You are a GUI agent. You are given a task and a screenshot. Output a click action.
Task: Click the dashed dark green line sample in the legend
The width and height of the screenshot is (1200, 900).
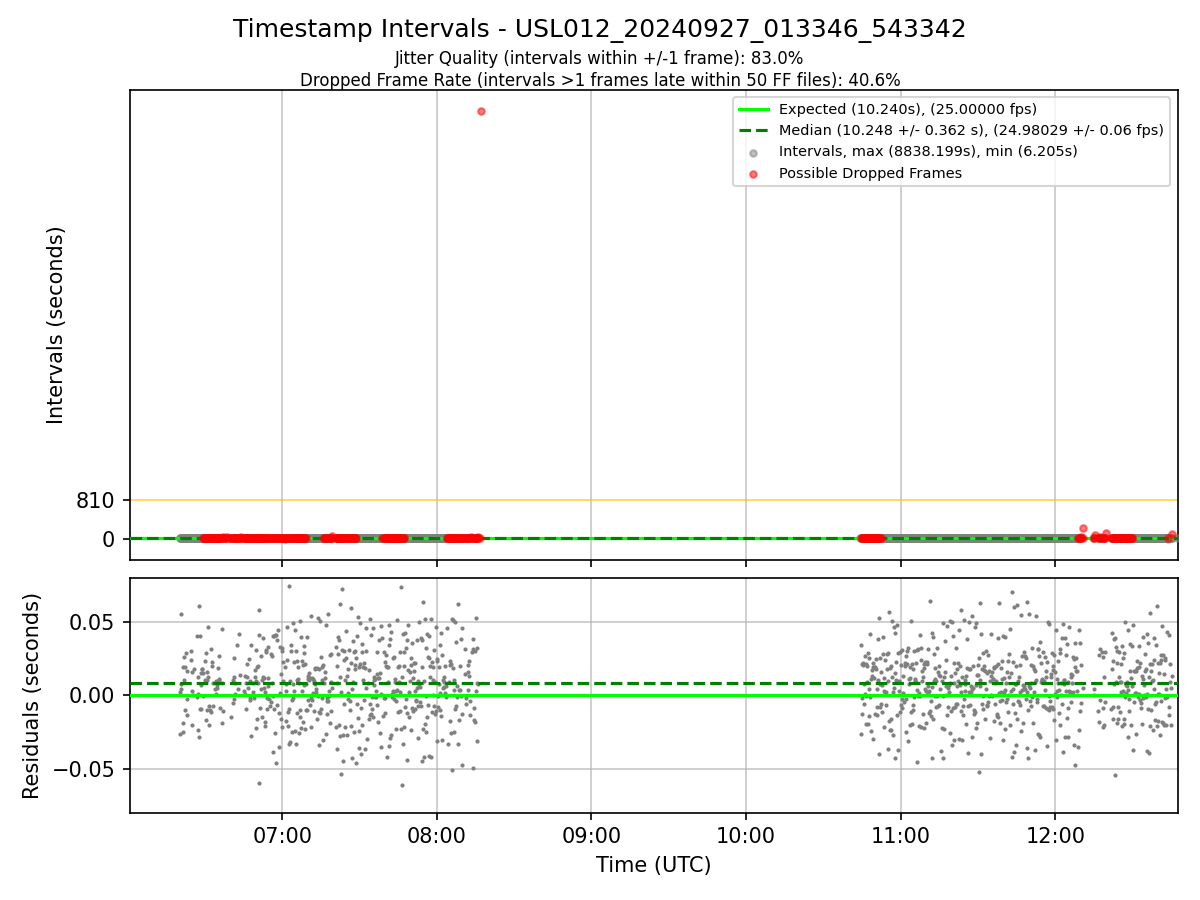[754, 130]
